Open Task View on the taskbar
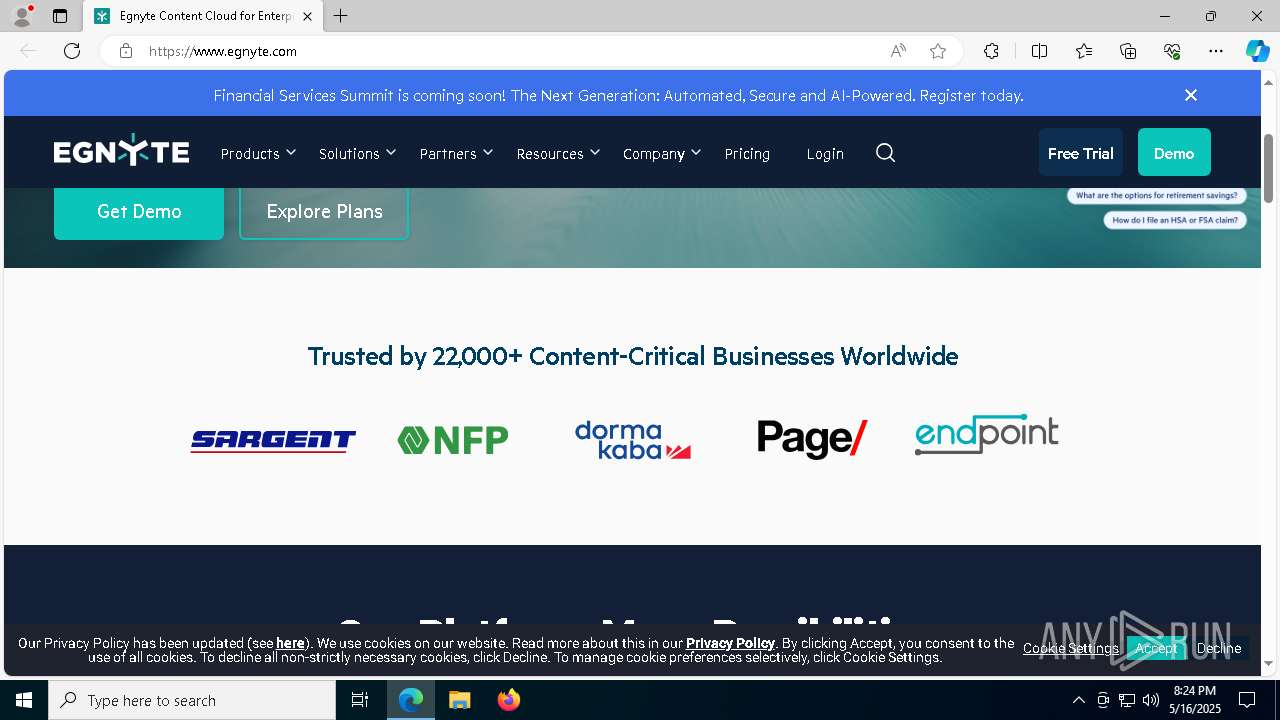1280x720 pixels. 360,700
